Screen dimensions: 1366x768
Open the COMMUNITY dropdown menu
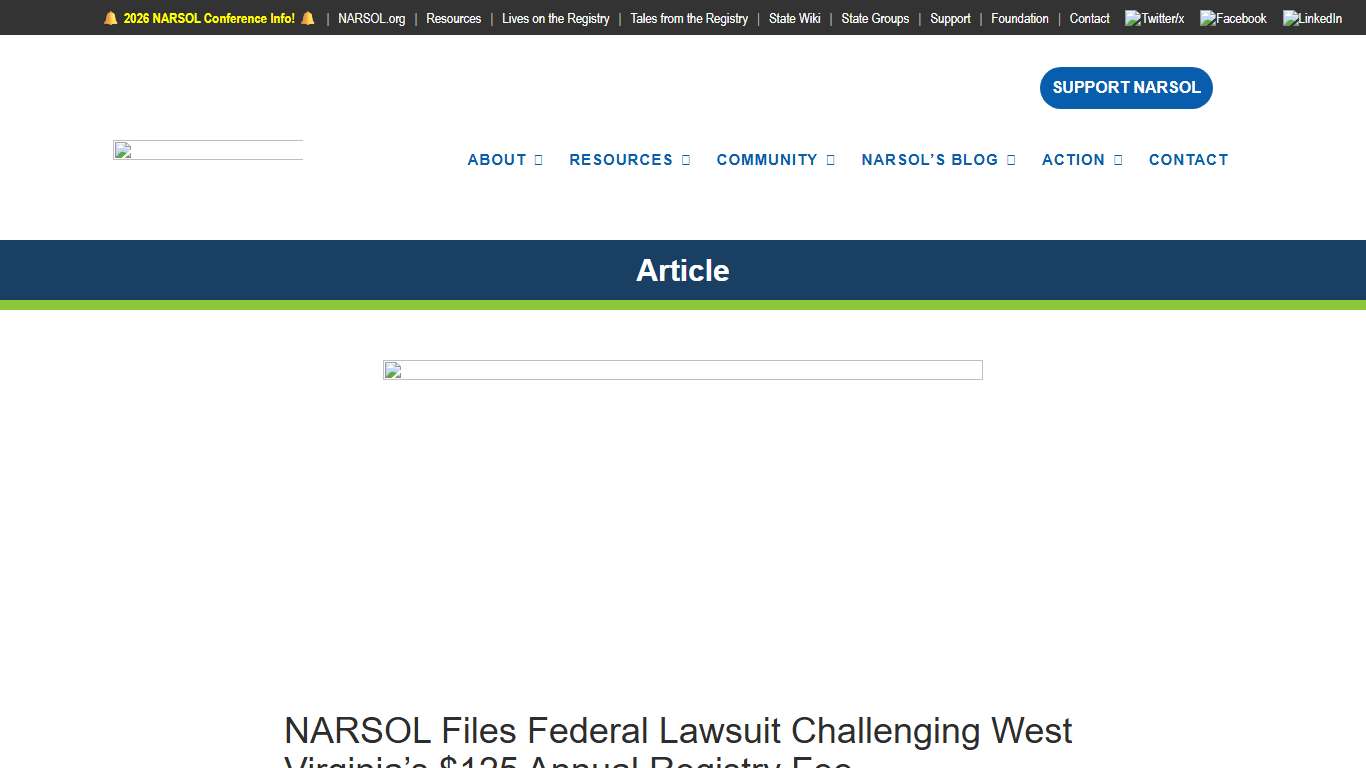pyautogui.click(x=768, y=160)
